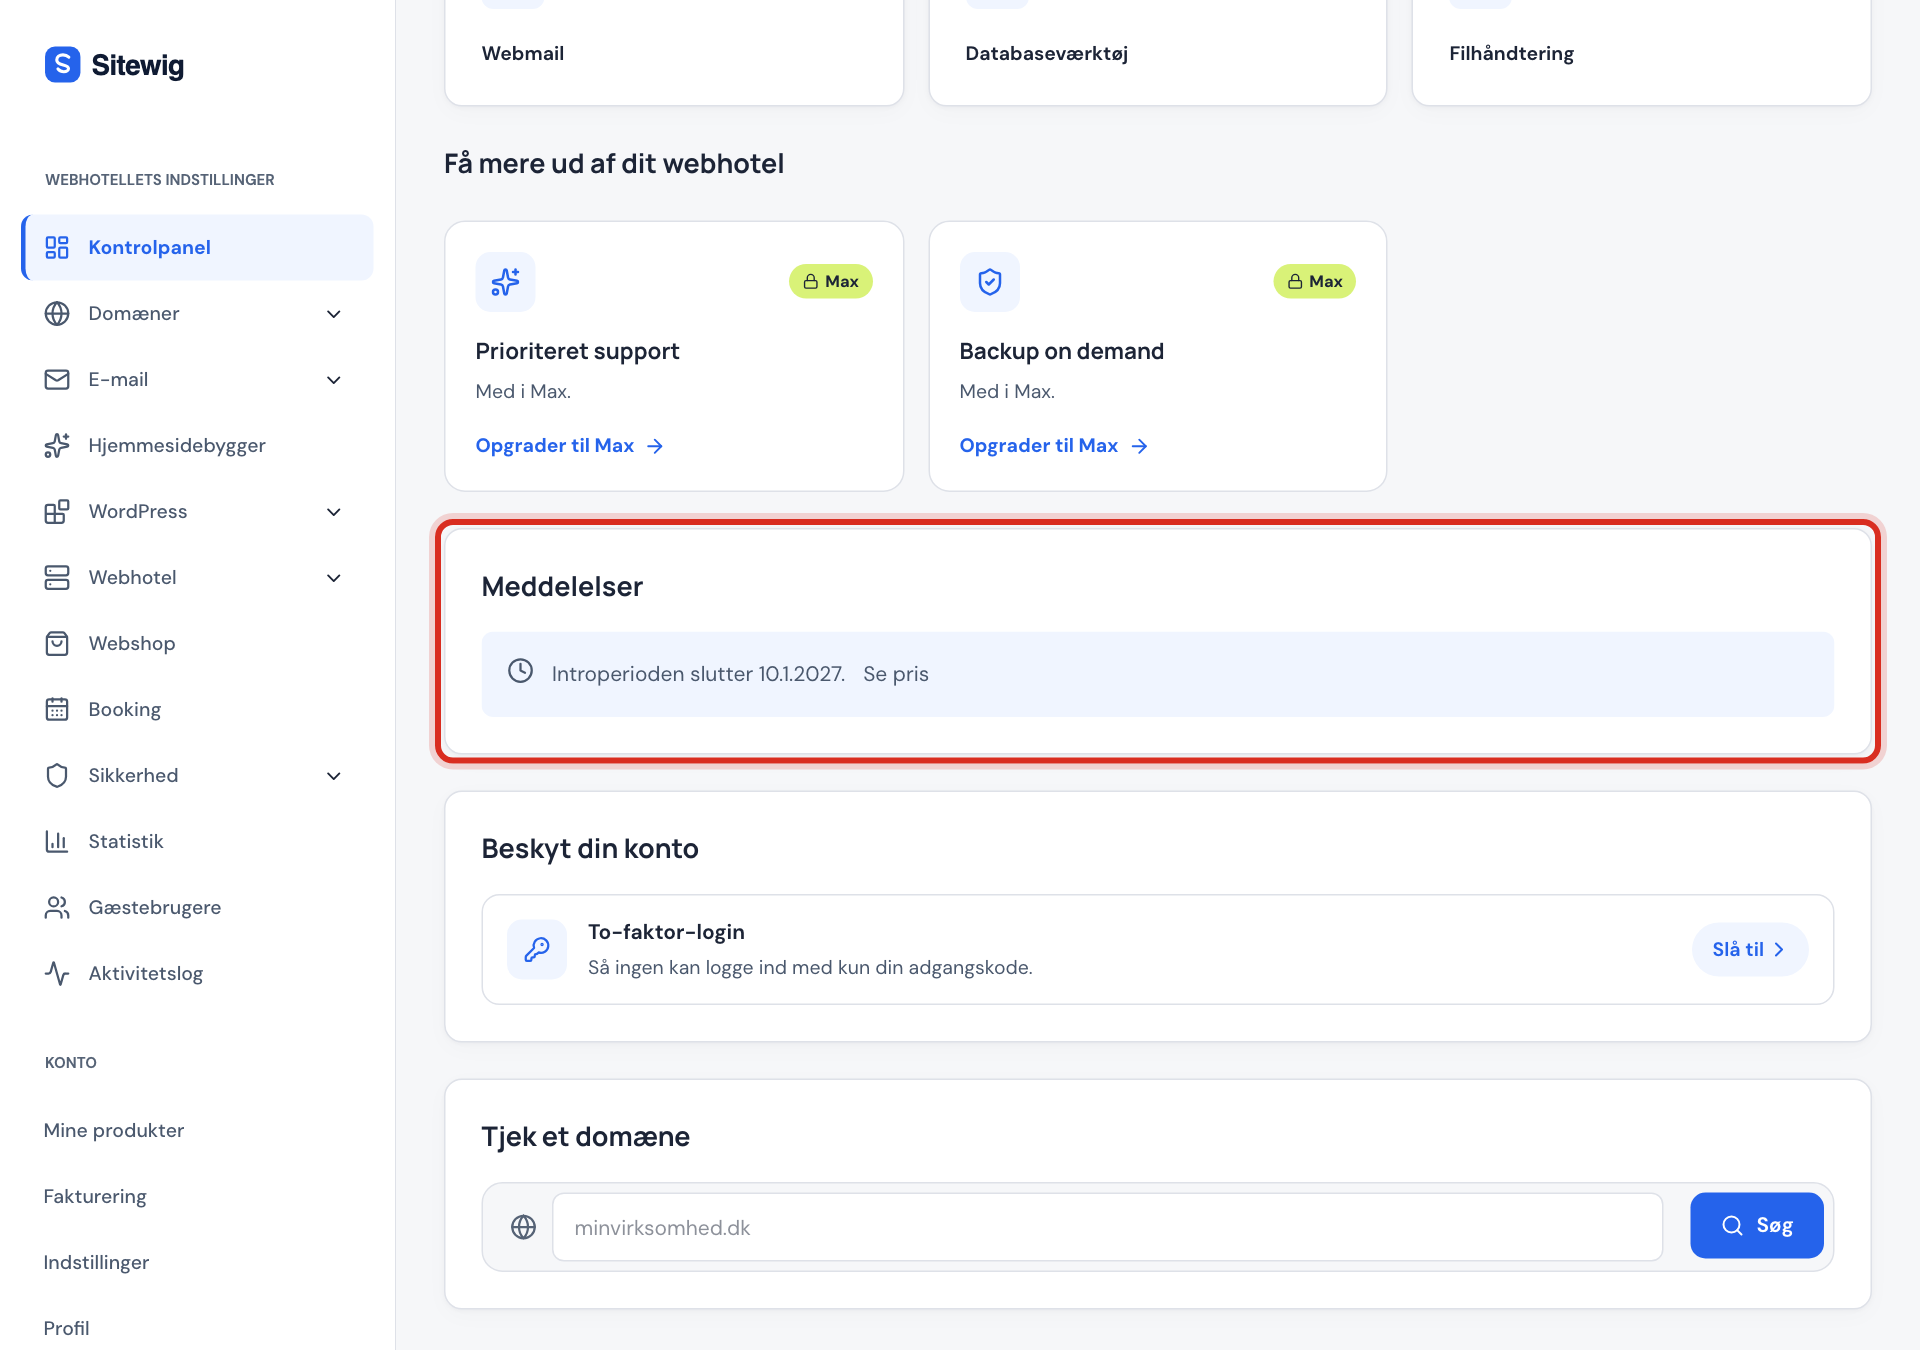Image resolution: width=1920 pixels, height=1350 pixels.
Task: Click the Slå til button
Action: [x=1749, y=949]
